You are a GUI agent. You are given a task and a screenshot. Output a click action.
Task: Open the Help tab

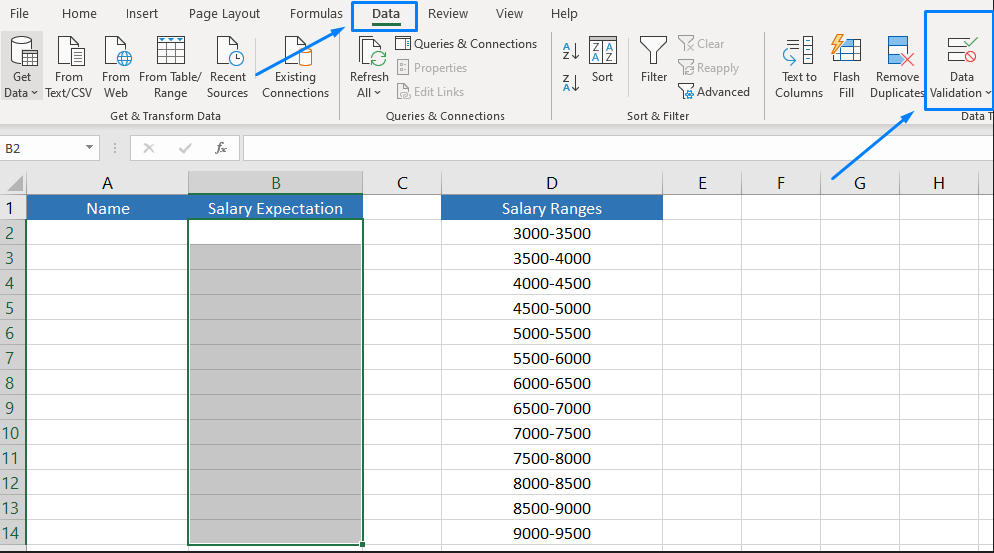[564, 13]
